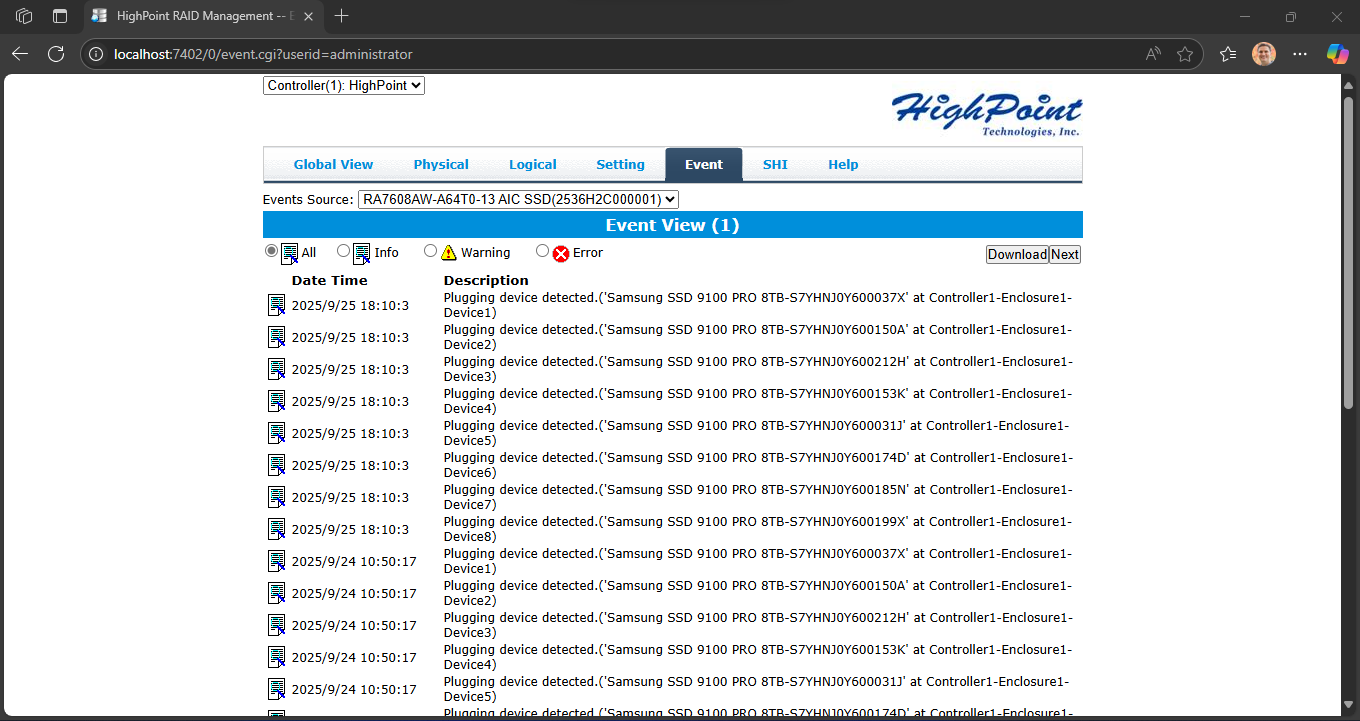This screenshot has width=1360, height=721.
Task: Switch to the Physical tab
Action: [441, 164]
